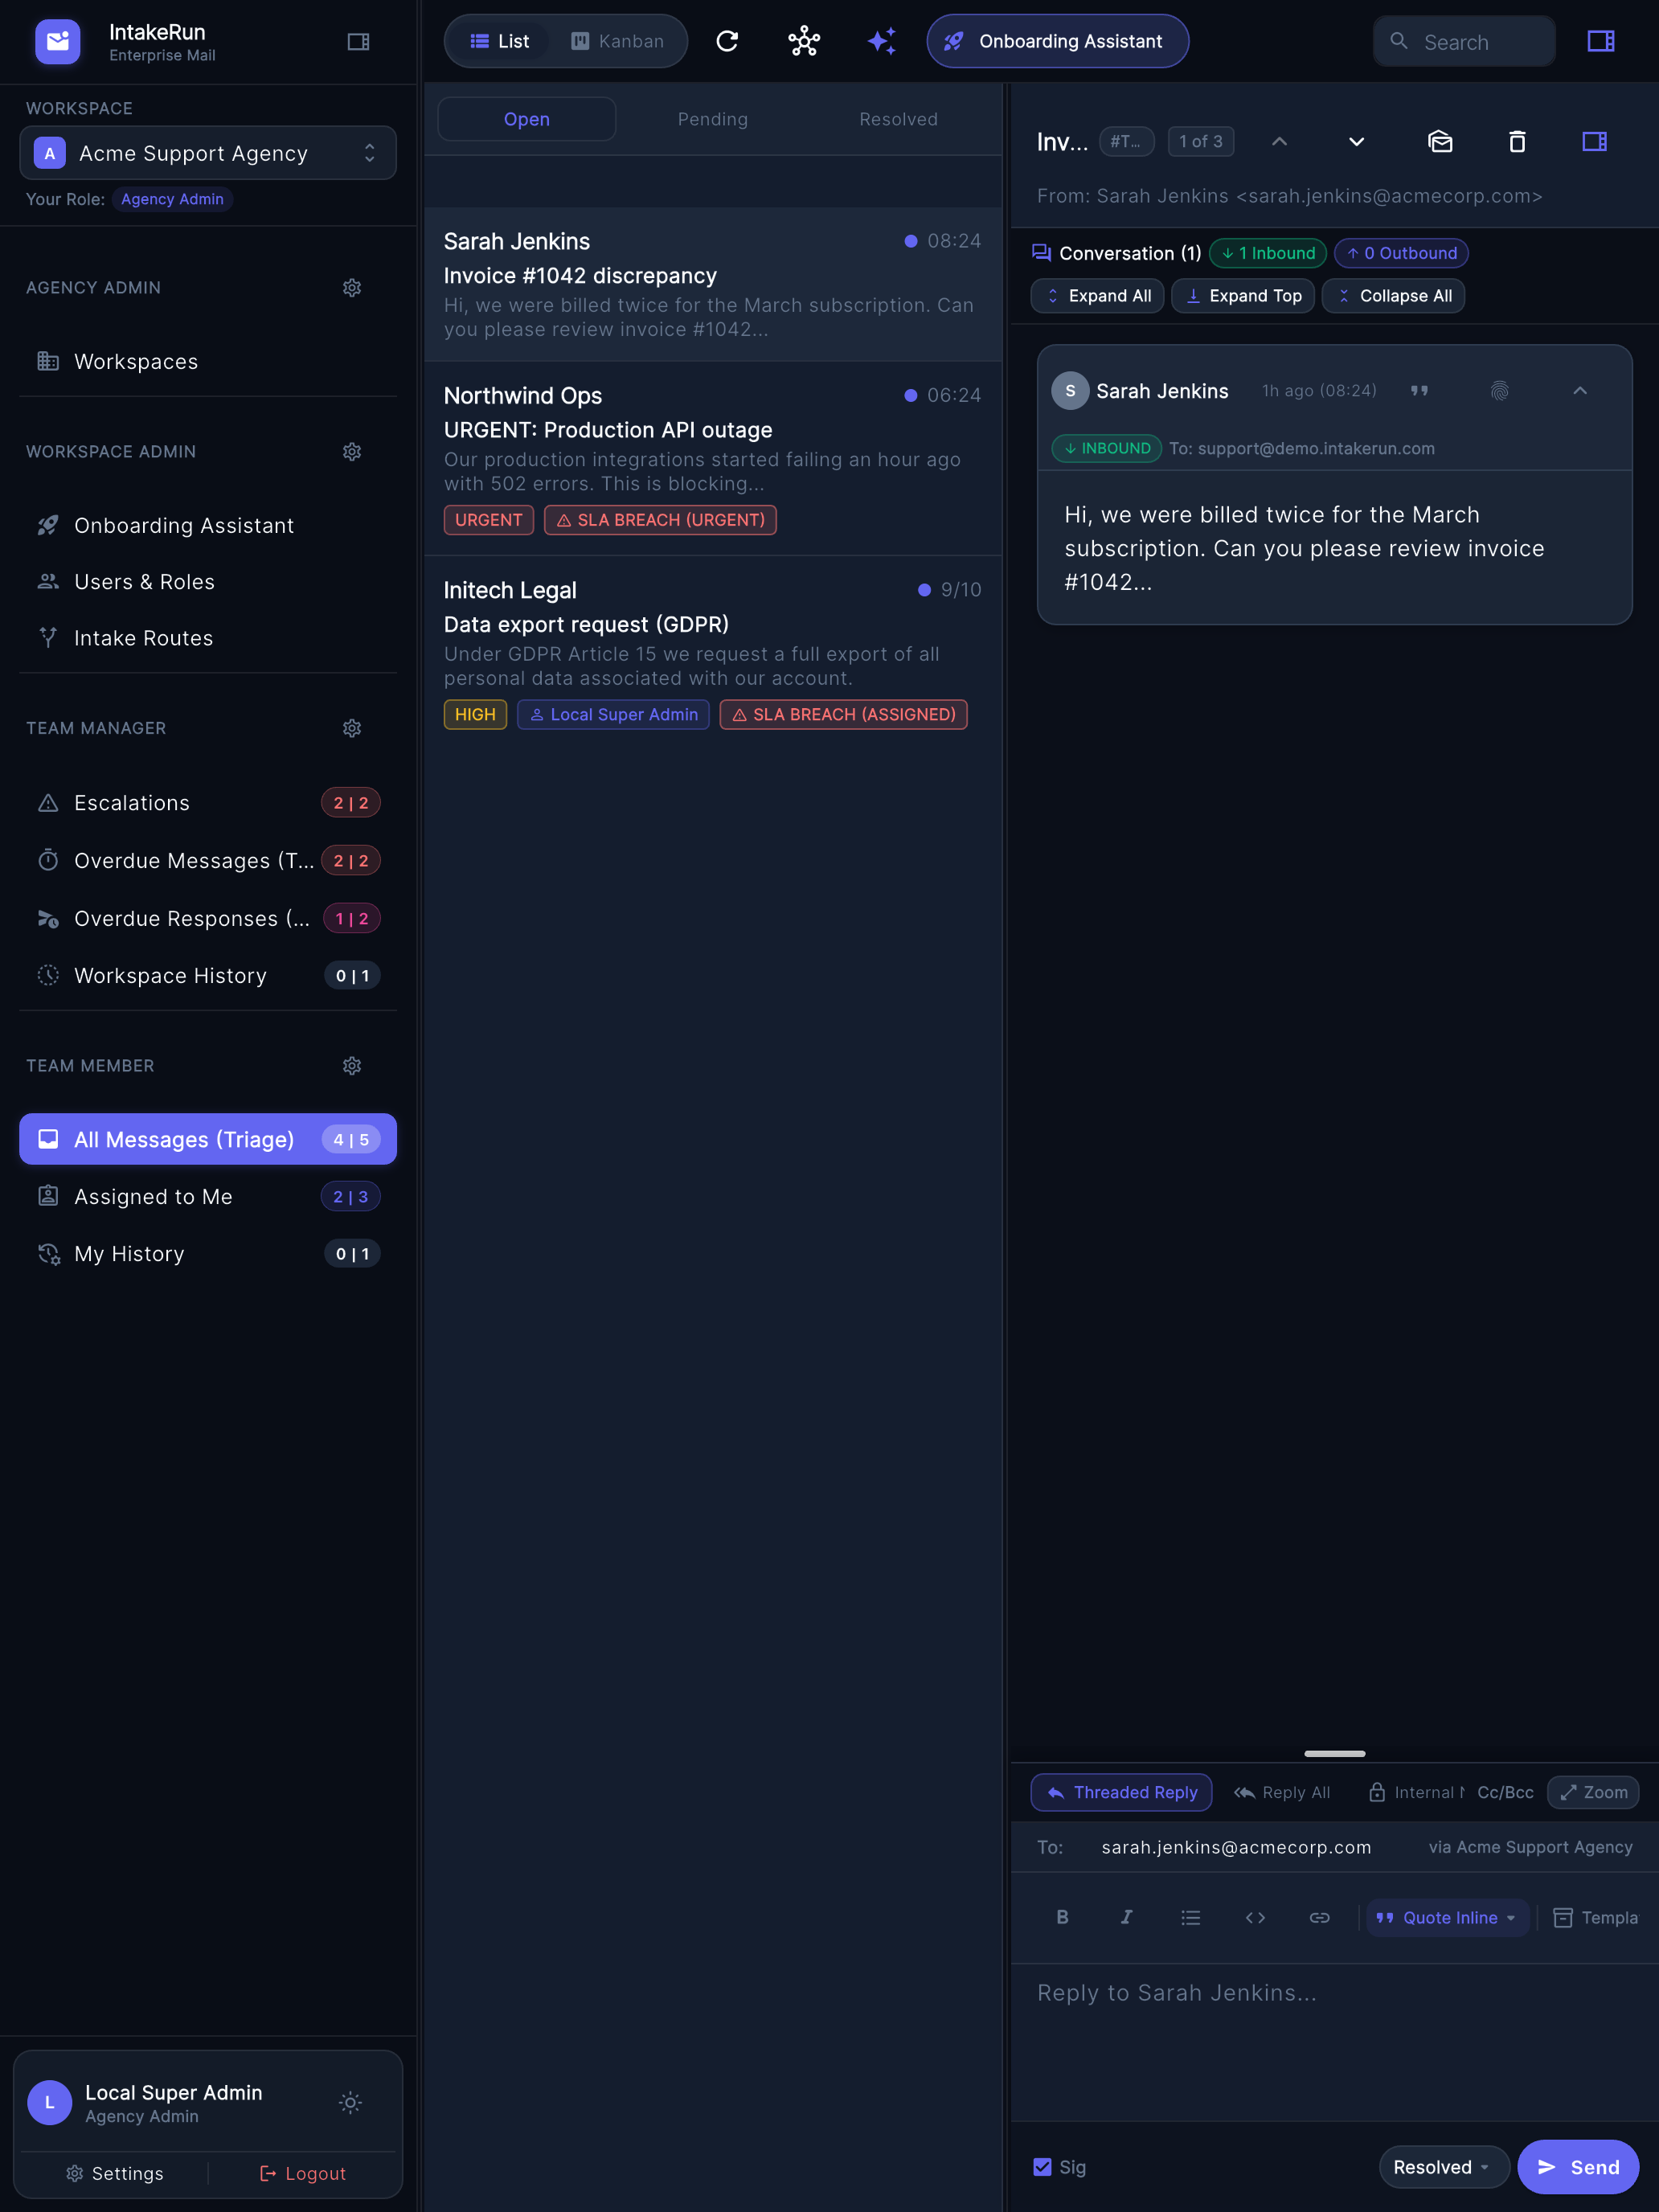Click the mark-as-read envelope icon
1659x2212 pixels.
1440,142
